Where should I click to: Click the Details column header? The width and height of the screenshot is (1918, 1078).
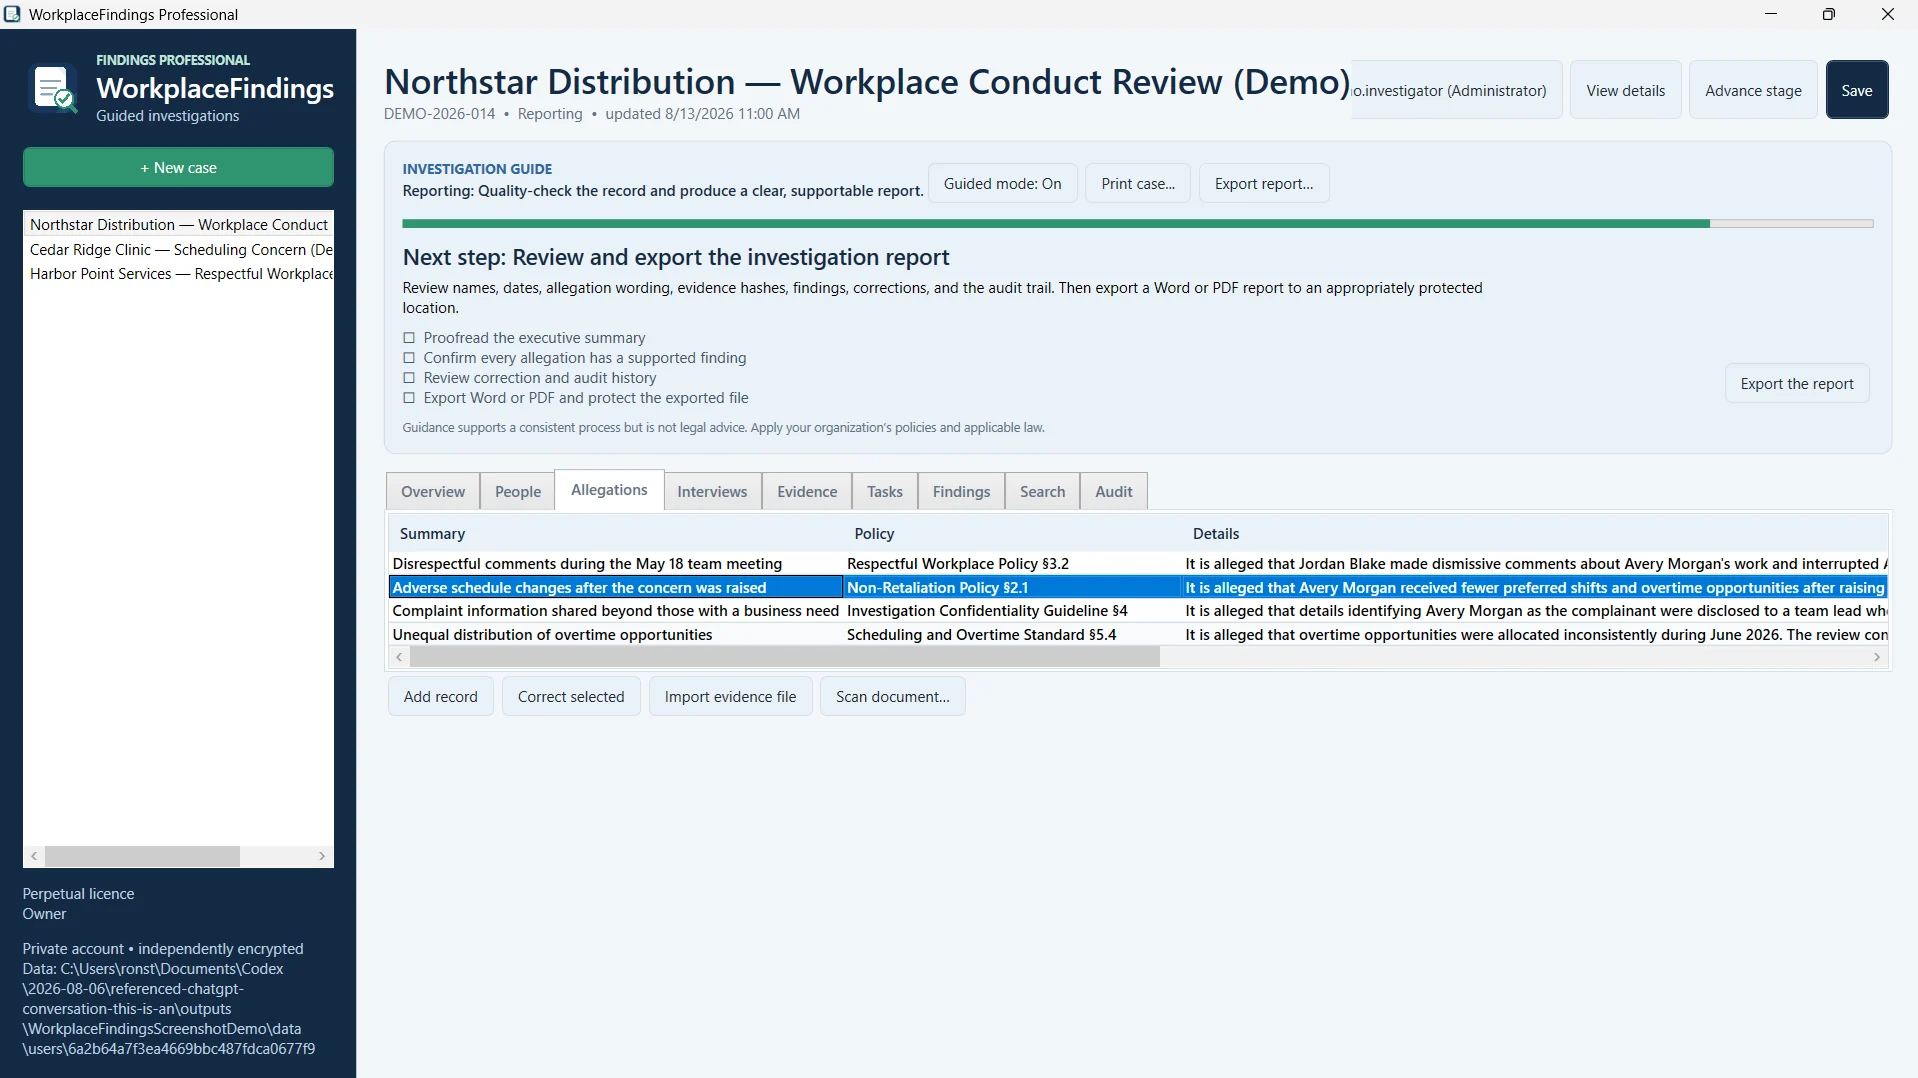pyautogui.click(x=1535, y=534)
